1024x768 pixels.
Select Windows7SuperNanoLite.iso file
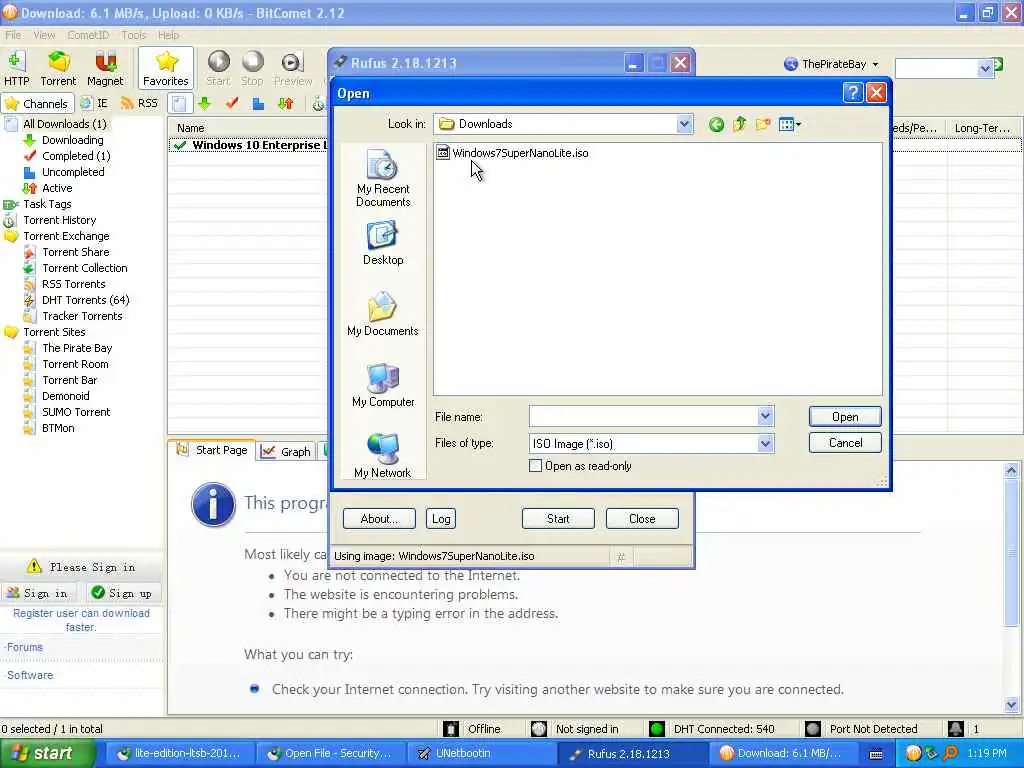(x=513, y=153)
